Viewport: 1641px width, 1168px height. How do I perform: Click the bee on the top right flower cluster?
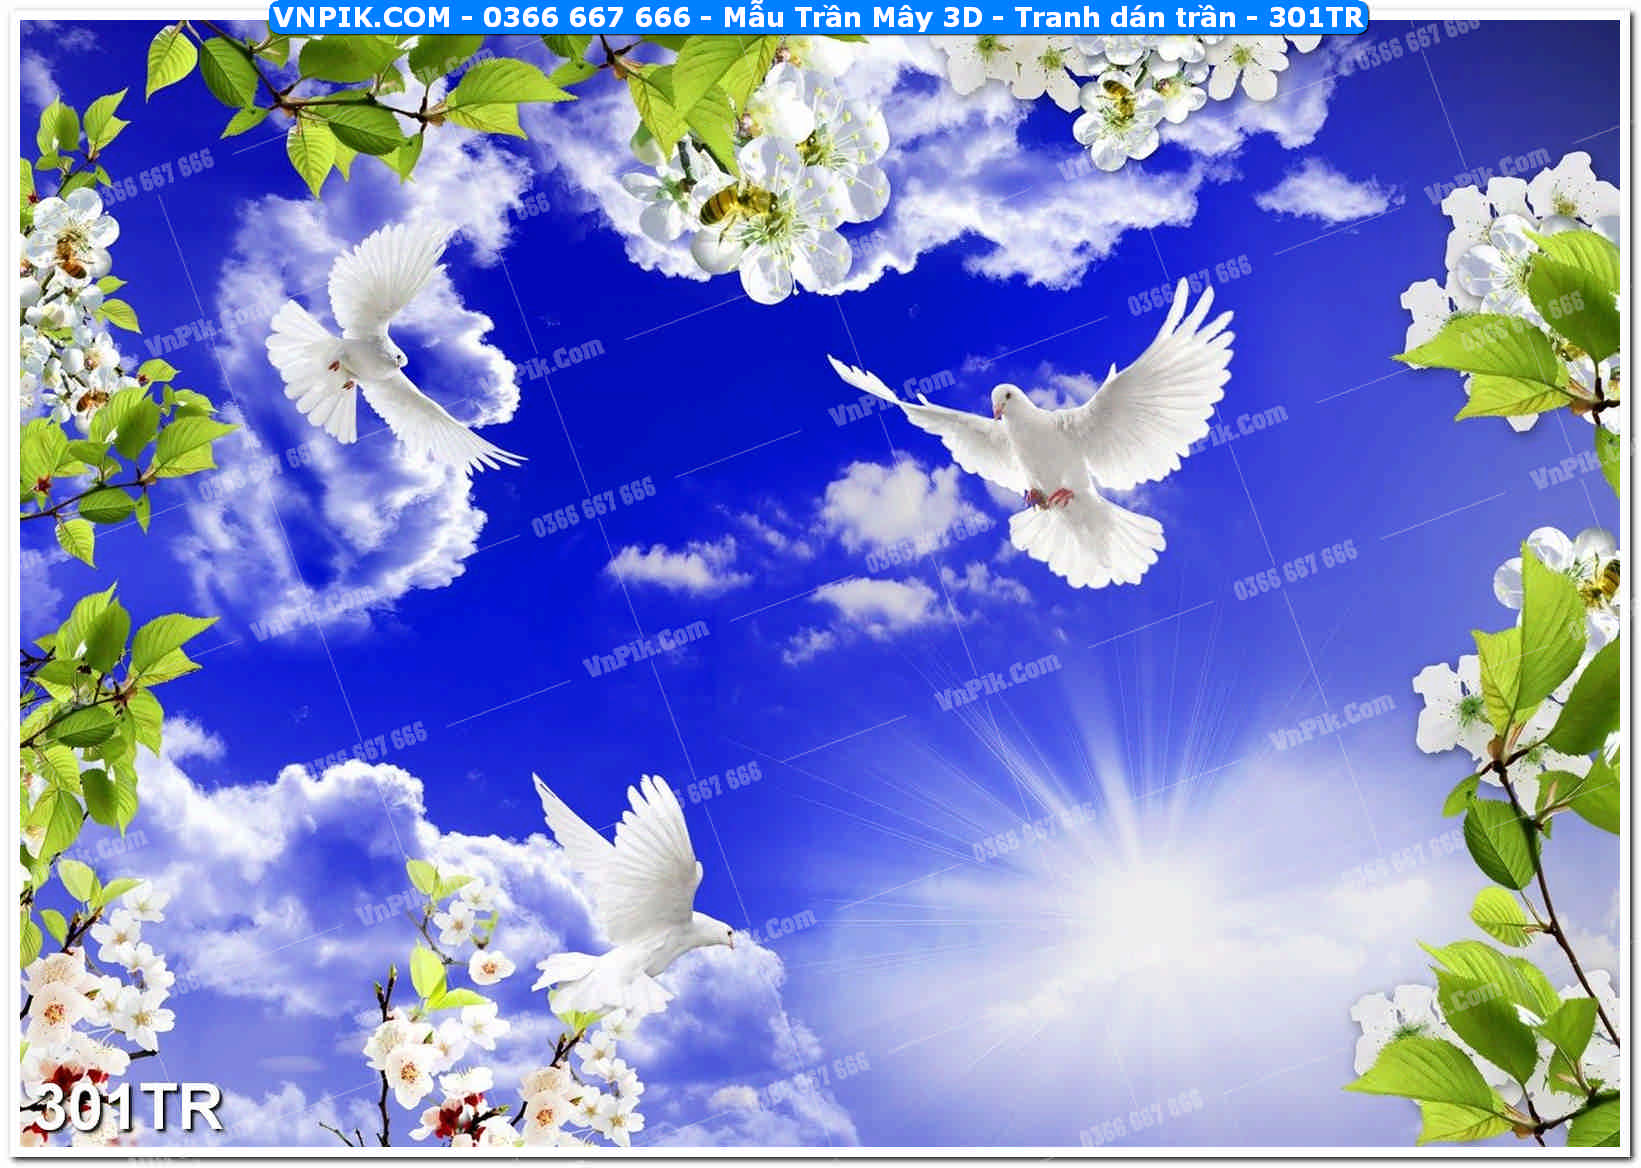click(1118, 97)
